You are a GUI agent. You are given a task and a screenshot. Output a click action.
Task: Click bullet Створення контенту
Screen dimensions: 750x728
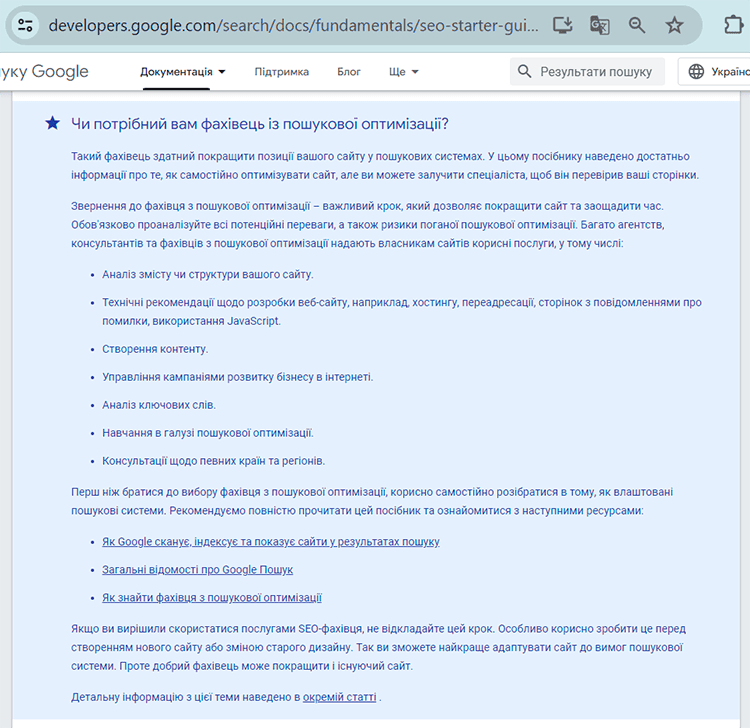pos(155,349)
